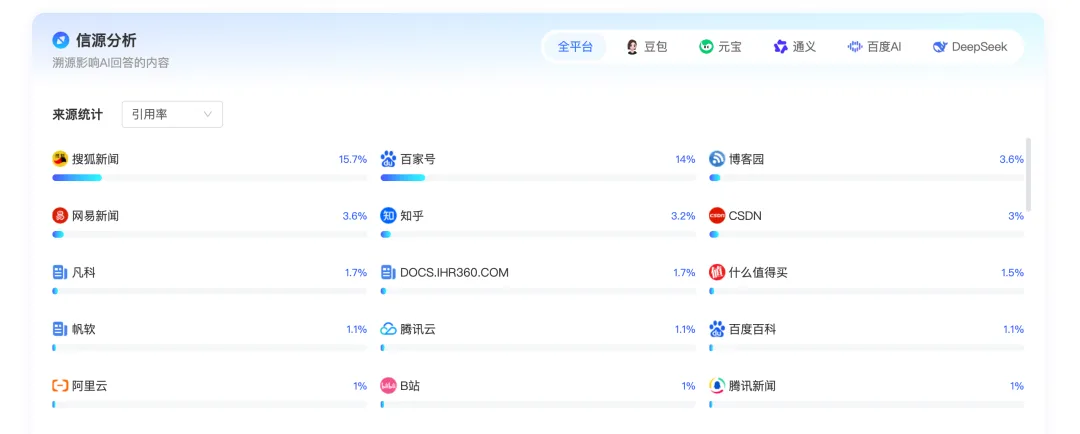
Task: Click the B站 pink logo icon
Action: click(388, 386)
